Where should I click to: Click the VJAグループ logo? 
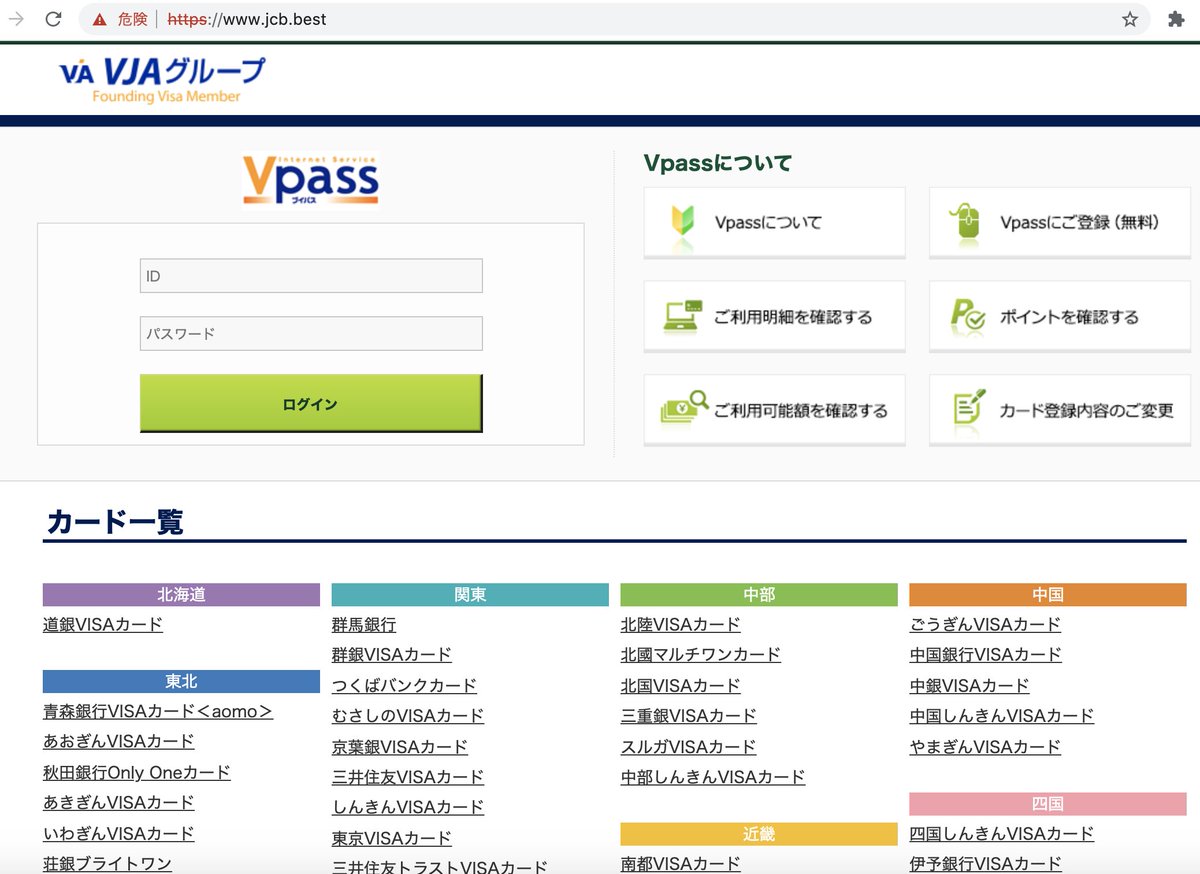[162, 80]
